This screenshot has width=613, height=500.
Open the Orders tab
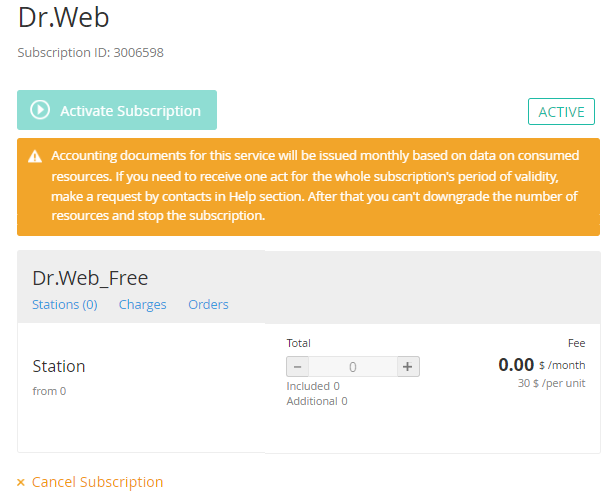(x=208, y=304)
